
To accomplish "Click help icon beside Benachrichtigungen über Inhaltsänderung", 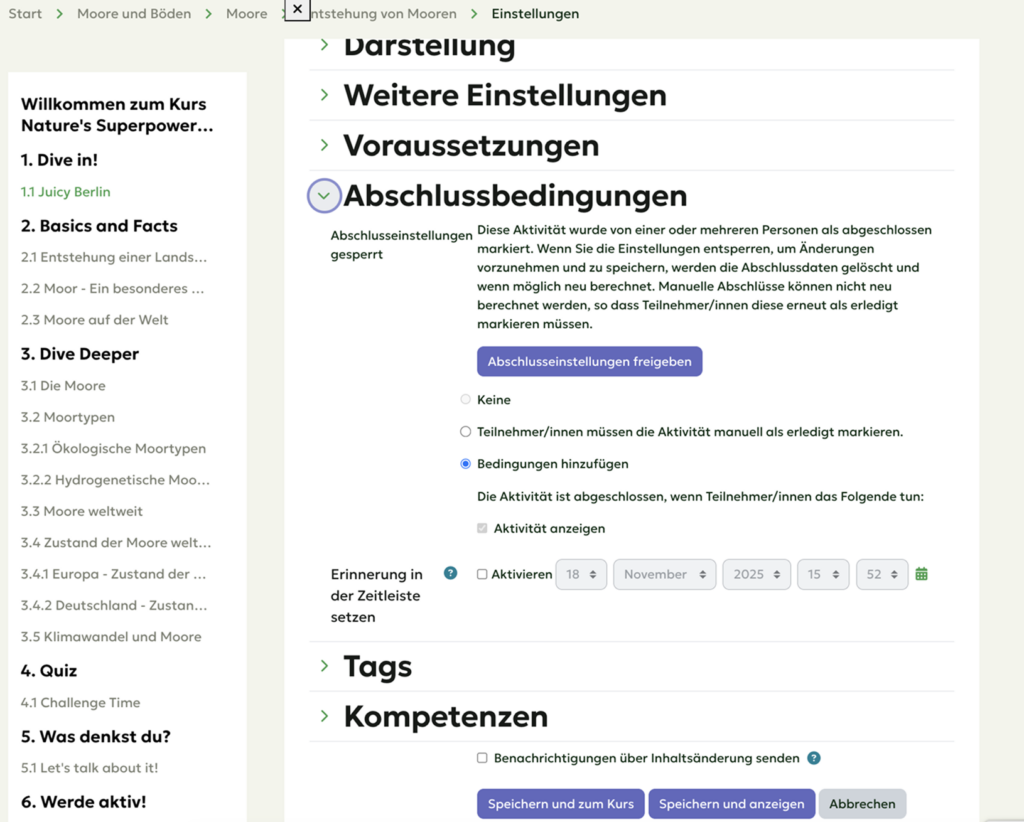I will [814, 758].
